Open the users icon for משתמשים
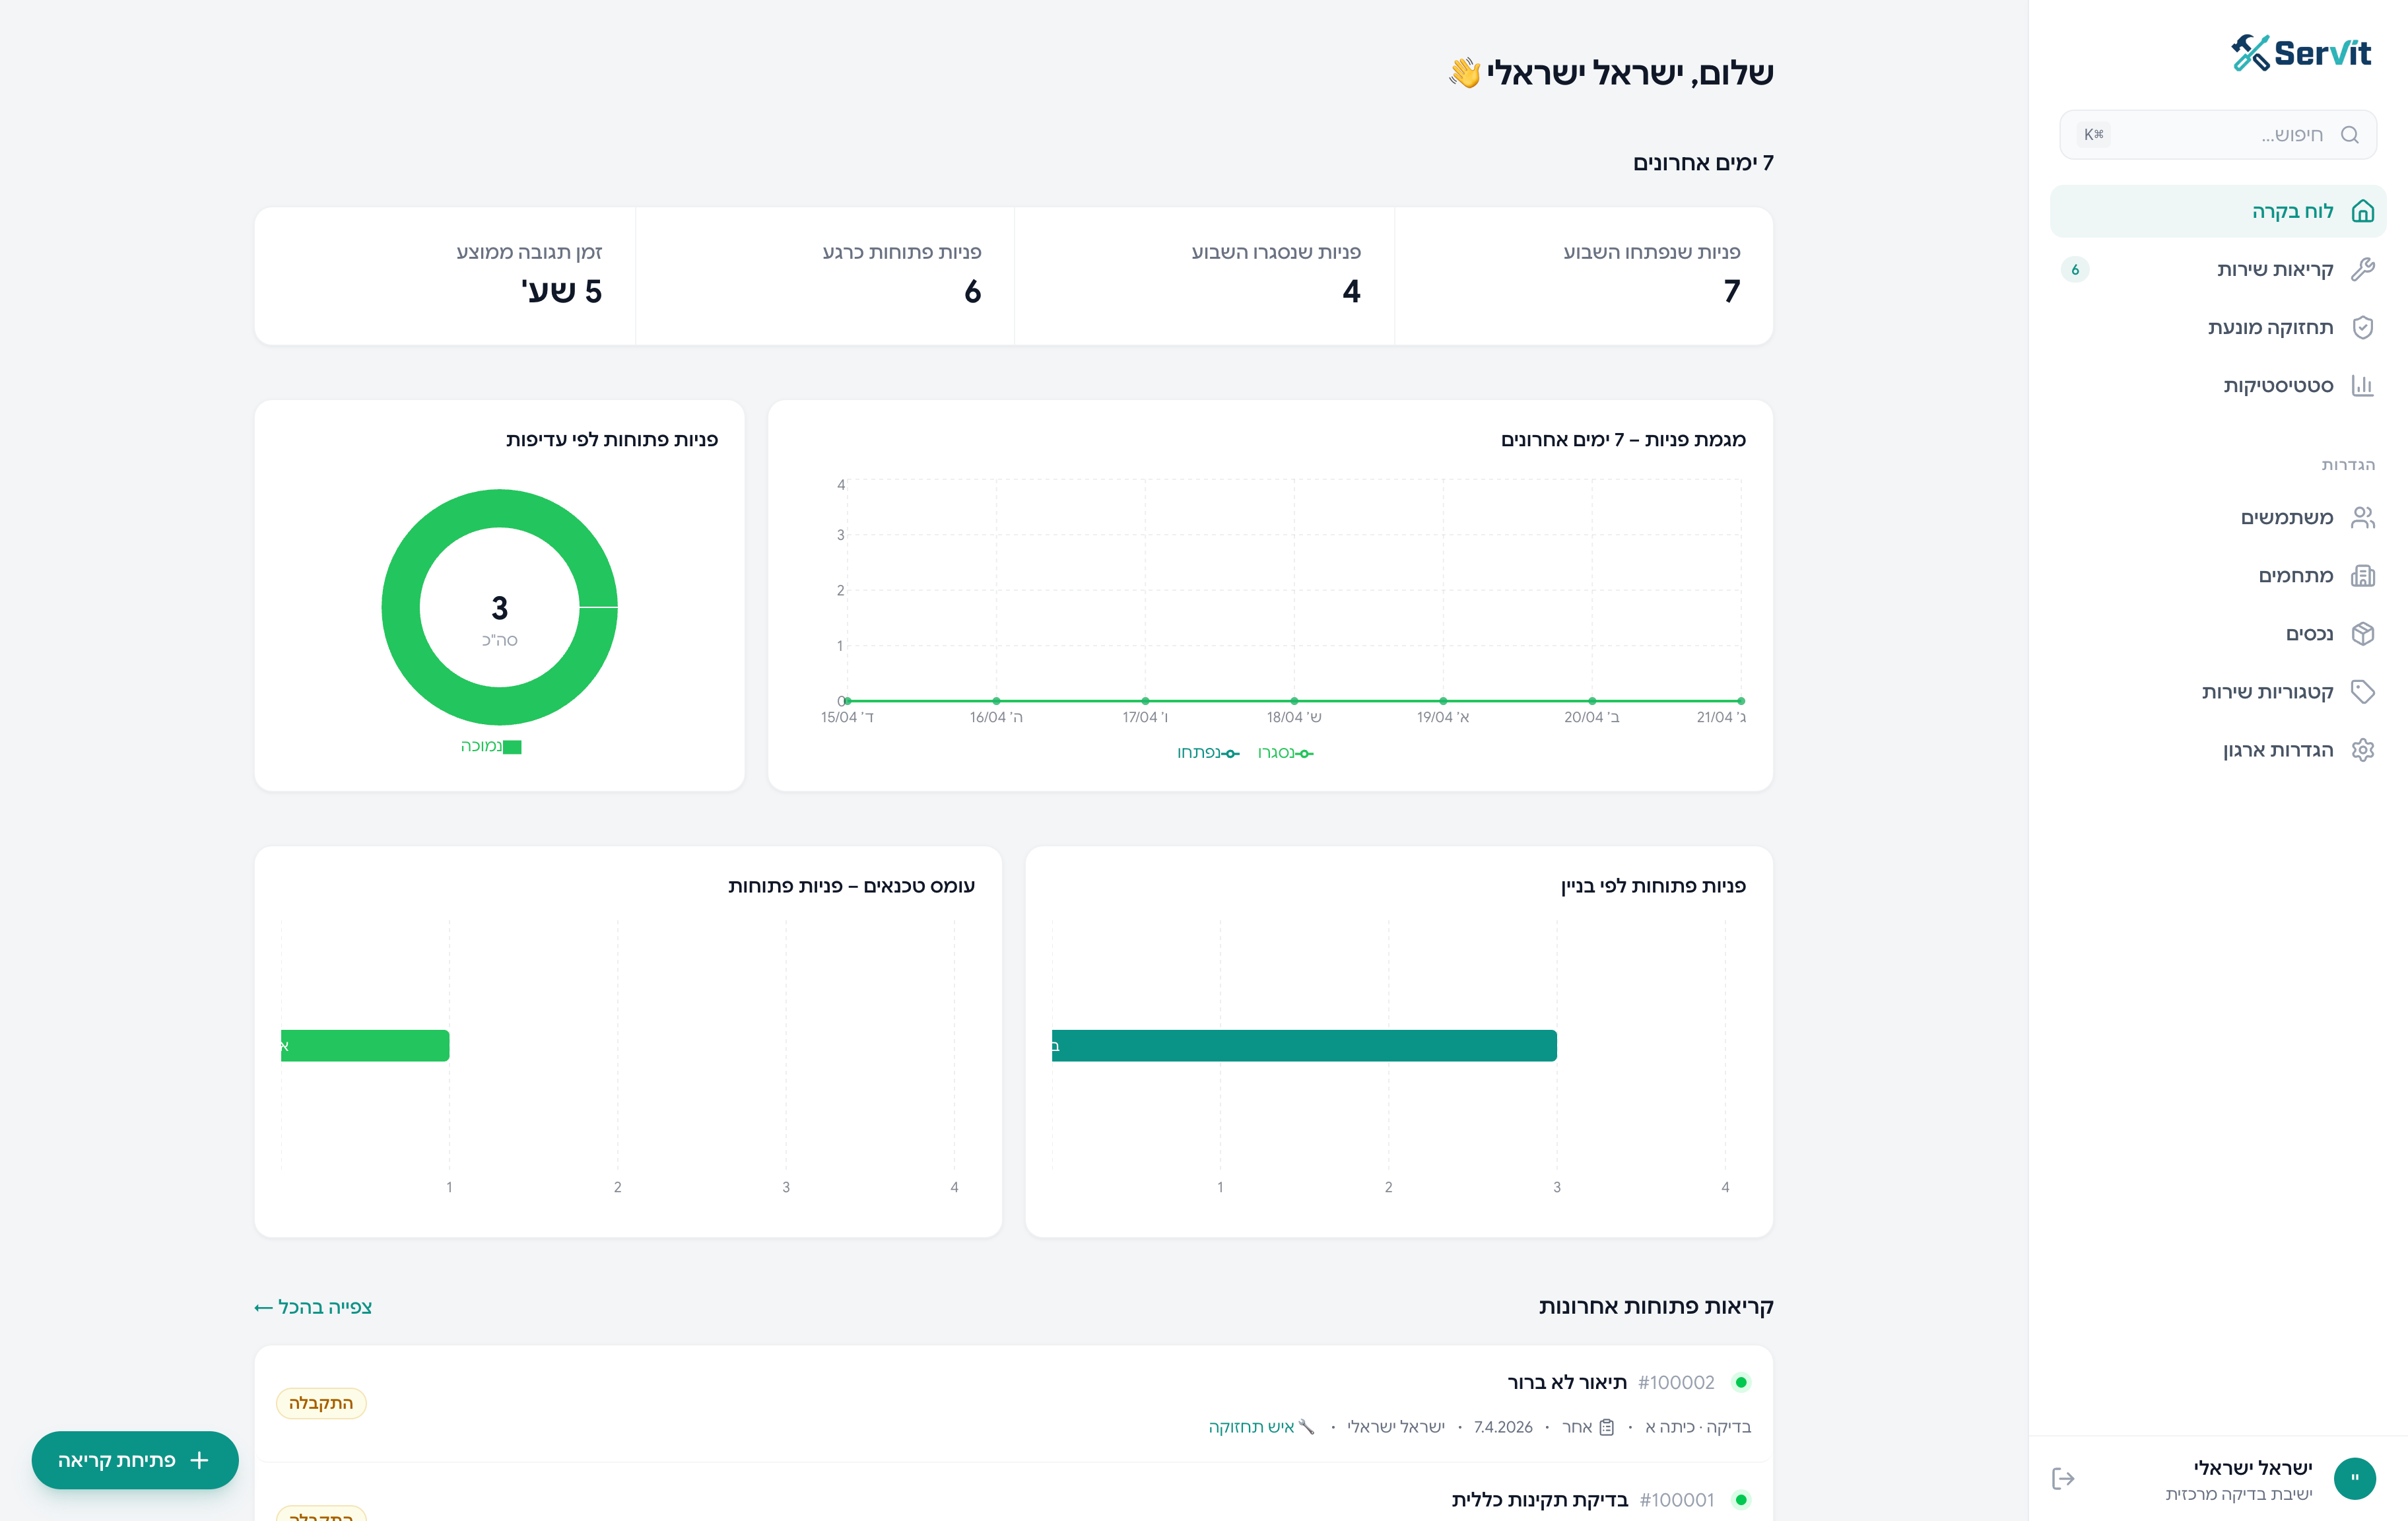This screenshot has height=1521, width=2408. click(x=2362, y=517)
